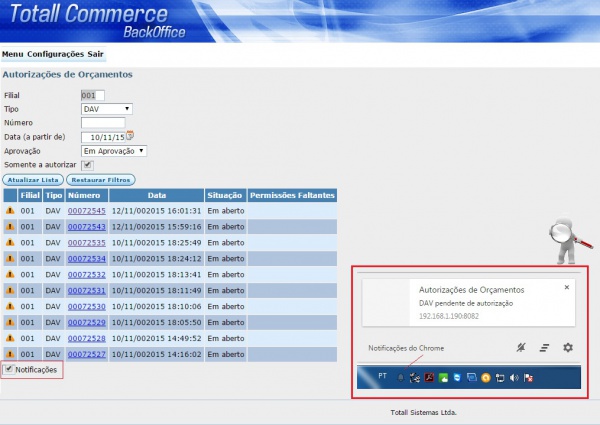Viewport: 600px width, 425px height.
Task: Click Sair to log out
Action: pyautogui.click(x=96, y=53)
